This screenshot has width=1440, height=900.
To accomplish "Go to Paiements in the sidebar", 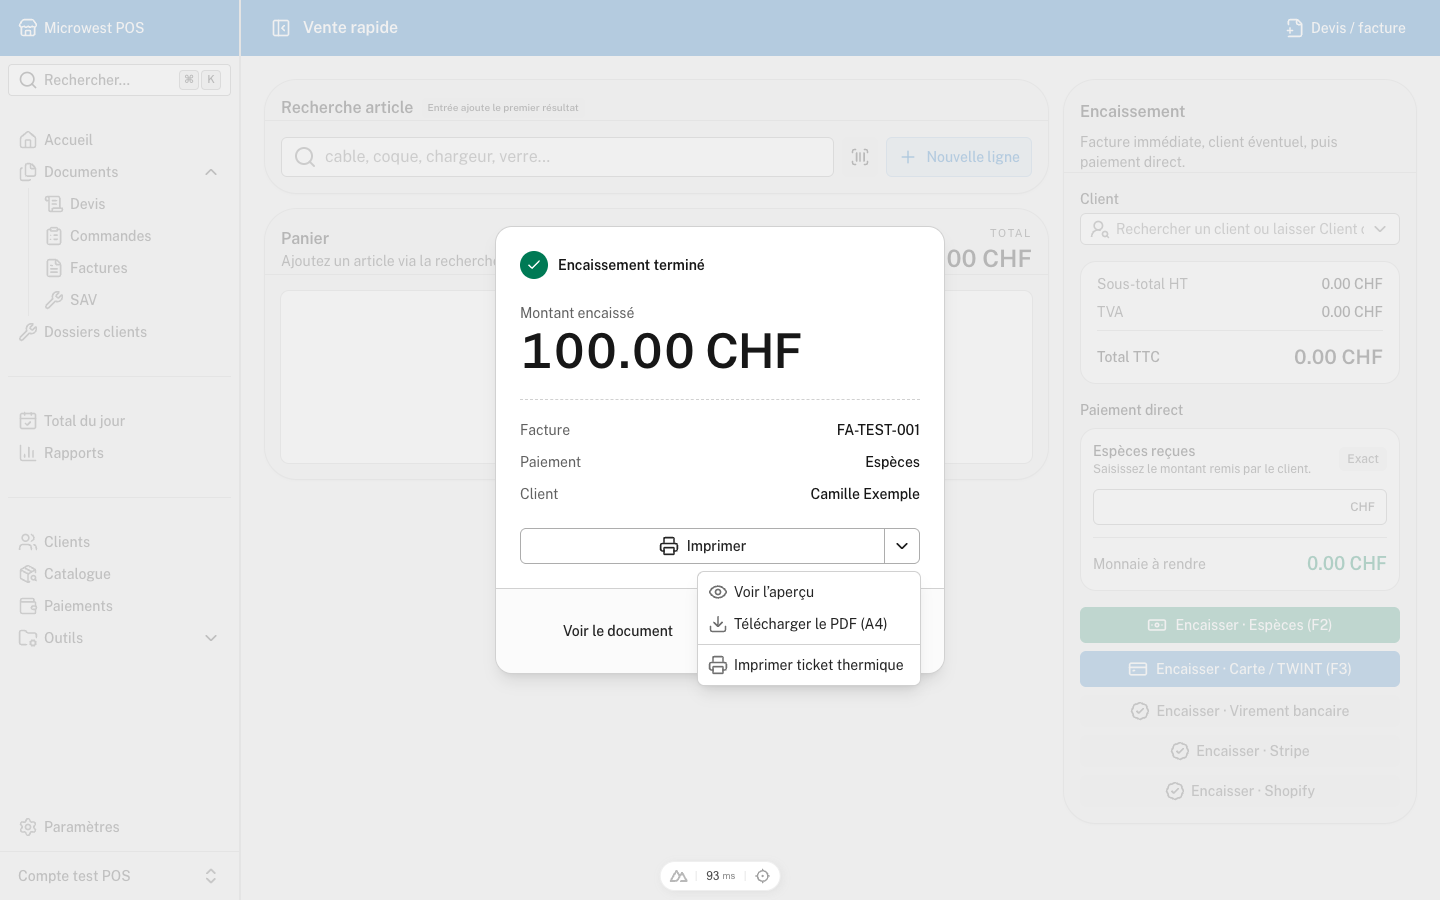I will point(119,606).
